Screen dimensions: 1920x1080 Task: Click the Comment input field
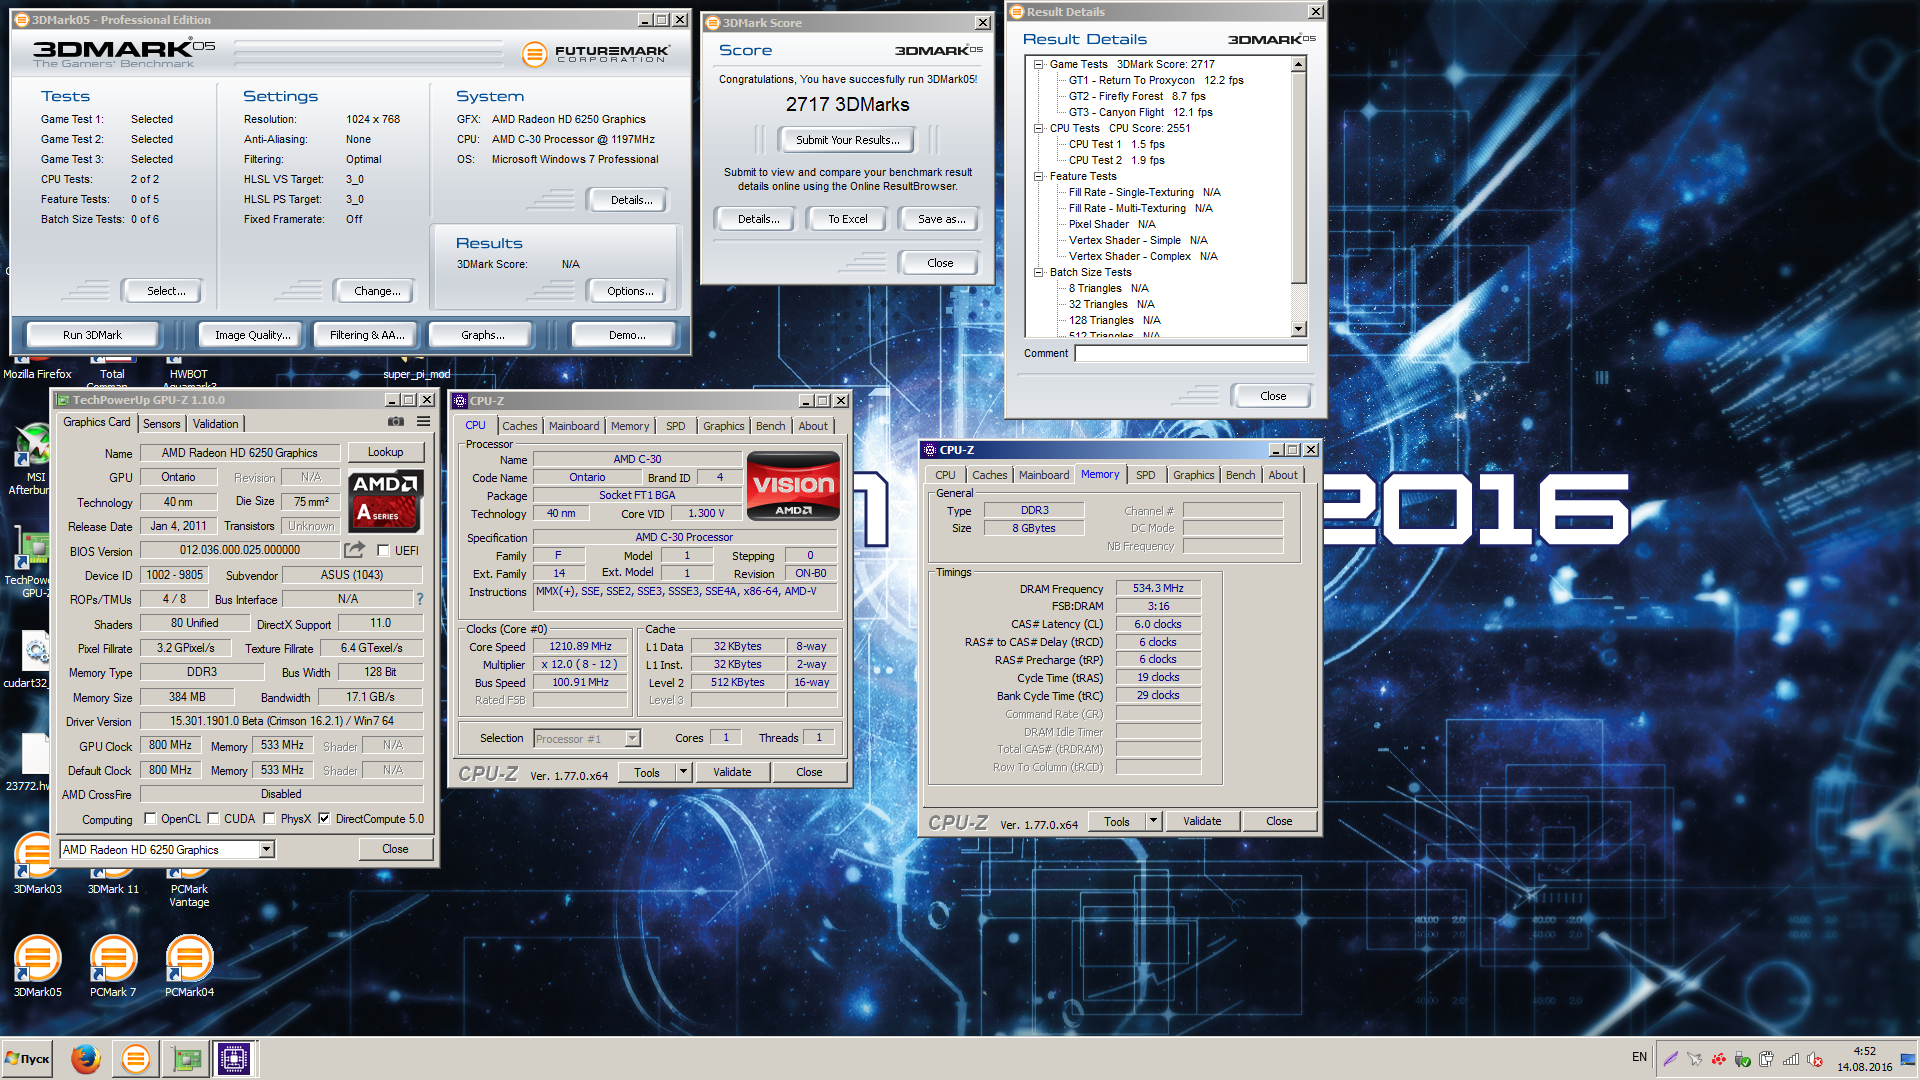point(1191,353)
